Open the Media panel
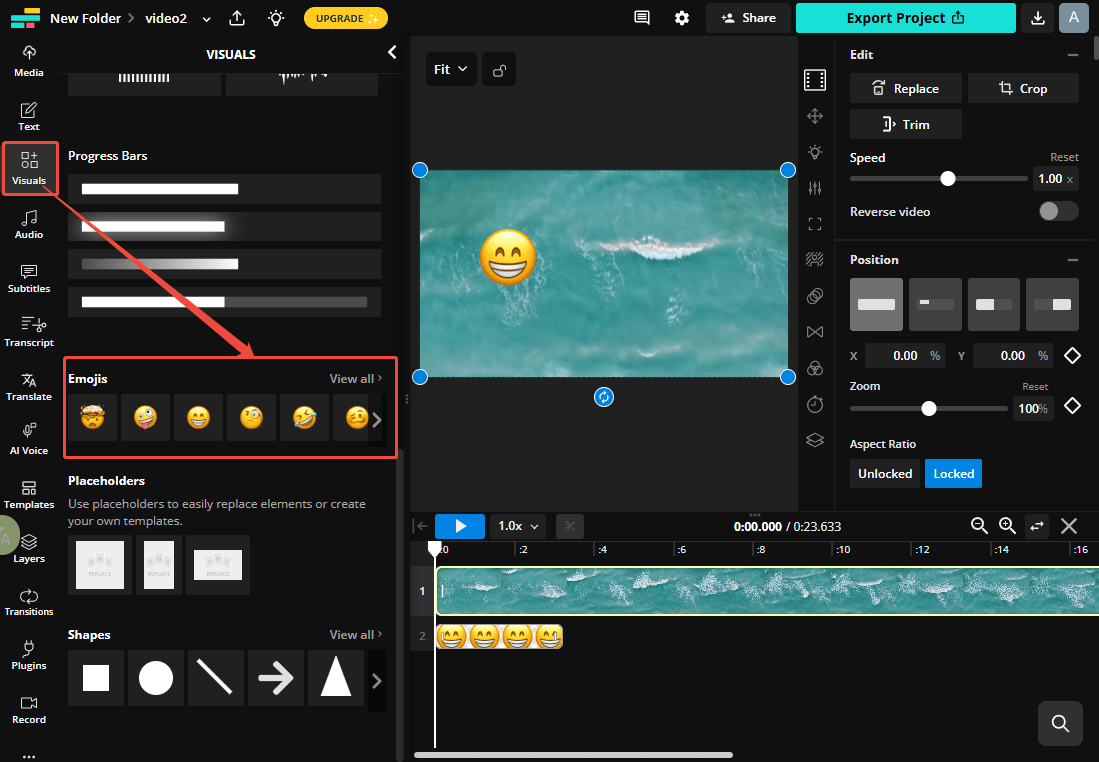 (28, 60)
